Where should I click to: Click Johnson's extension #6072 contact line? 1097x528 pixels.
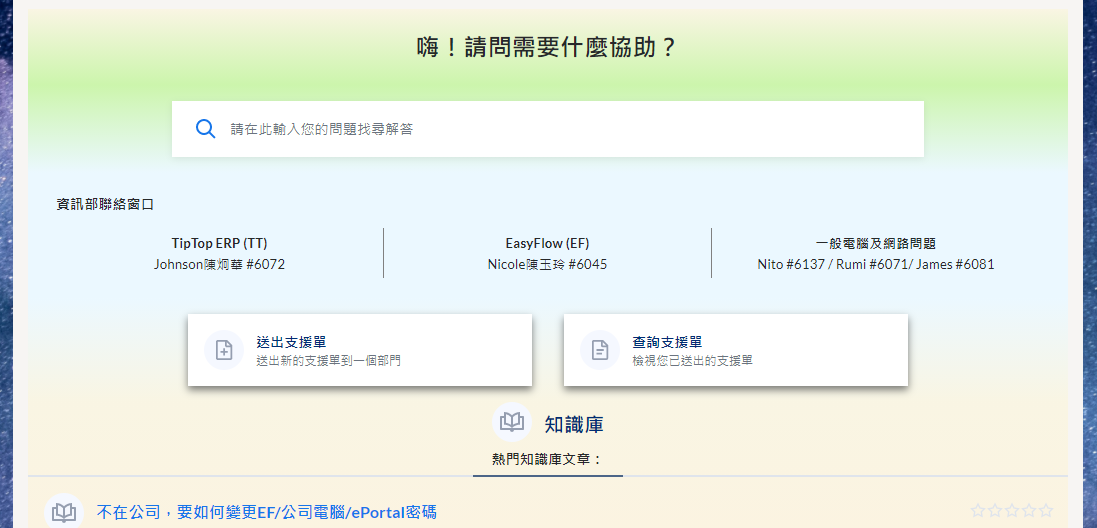coord(219,265)
